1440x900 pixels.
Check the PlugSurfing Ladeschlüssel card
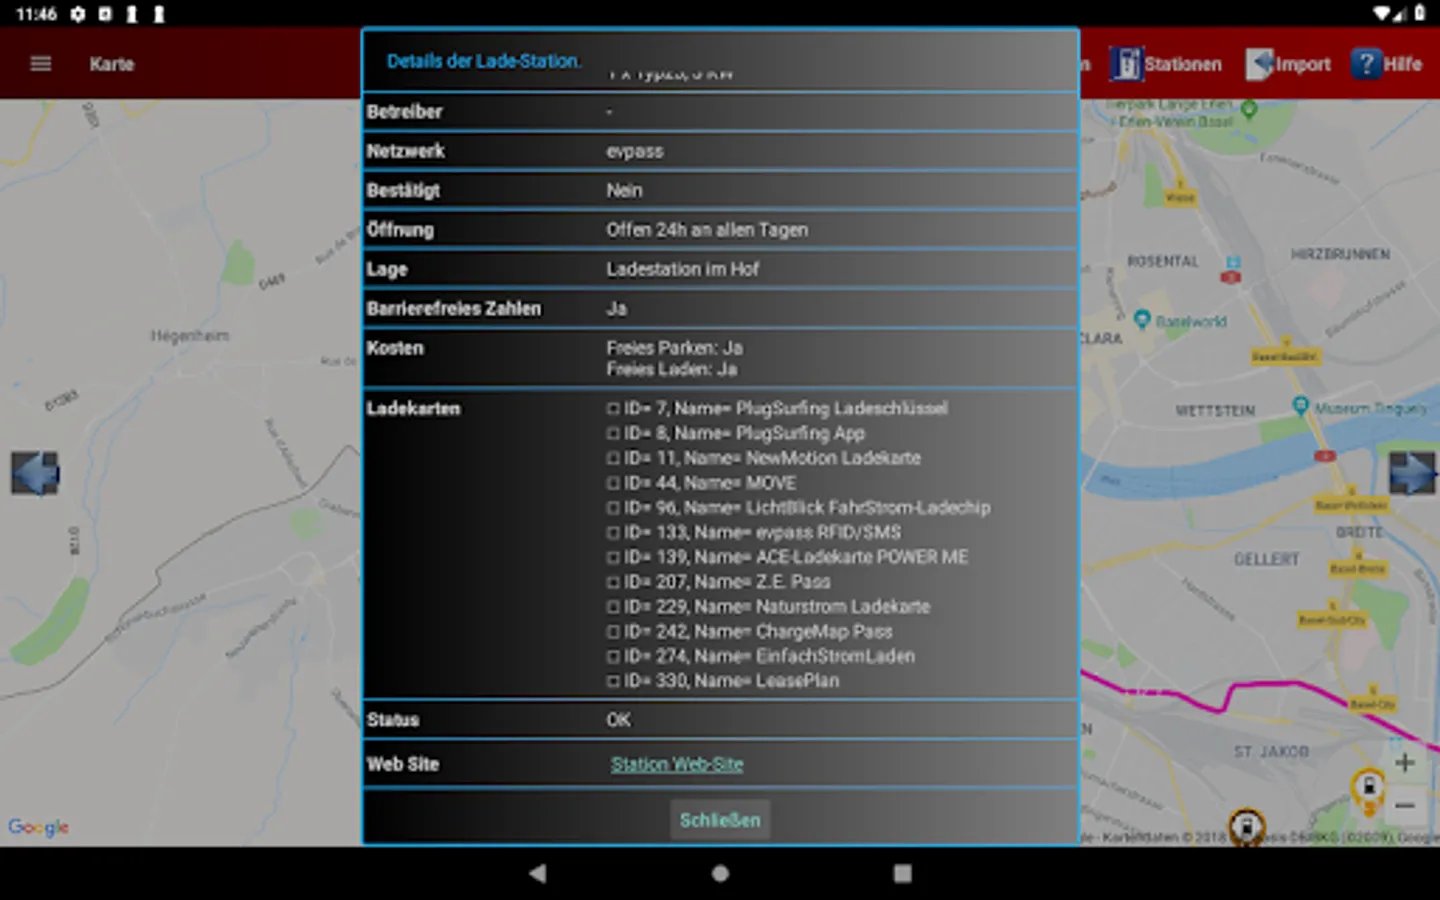613,409
